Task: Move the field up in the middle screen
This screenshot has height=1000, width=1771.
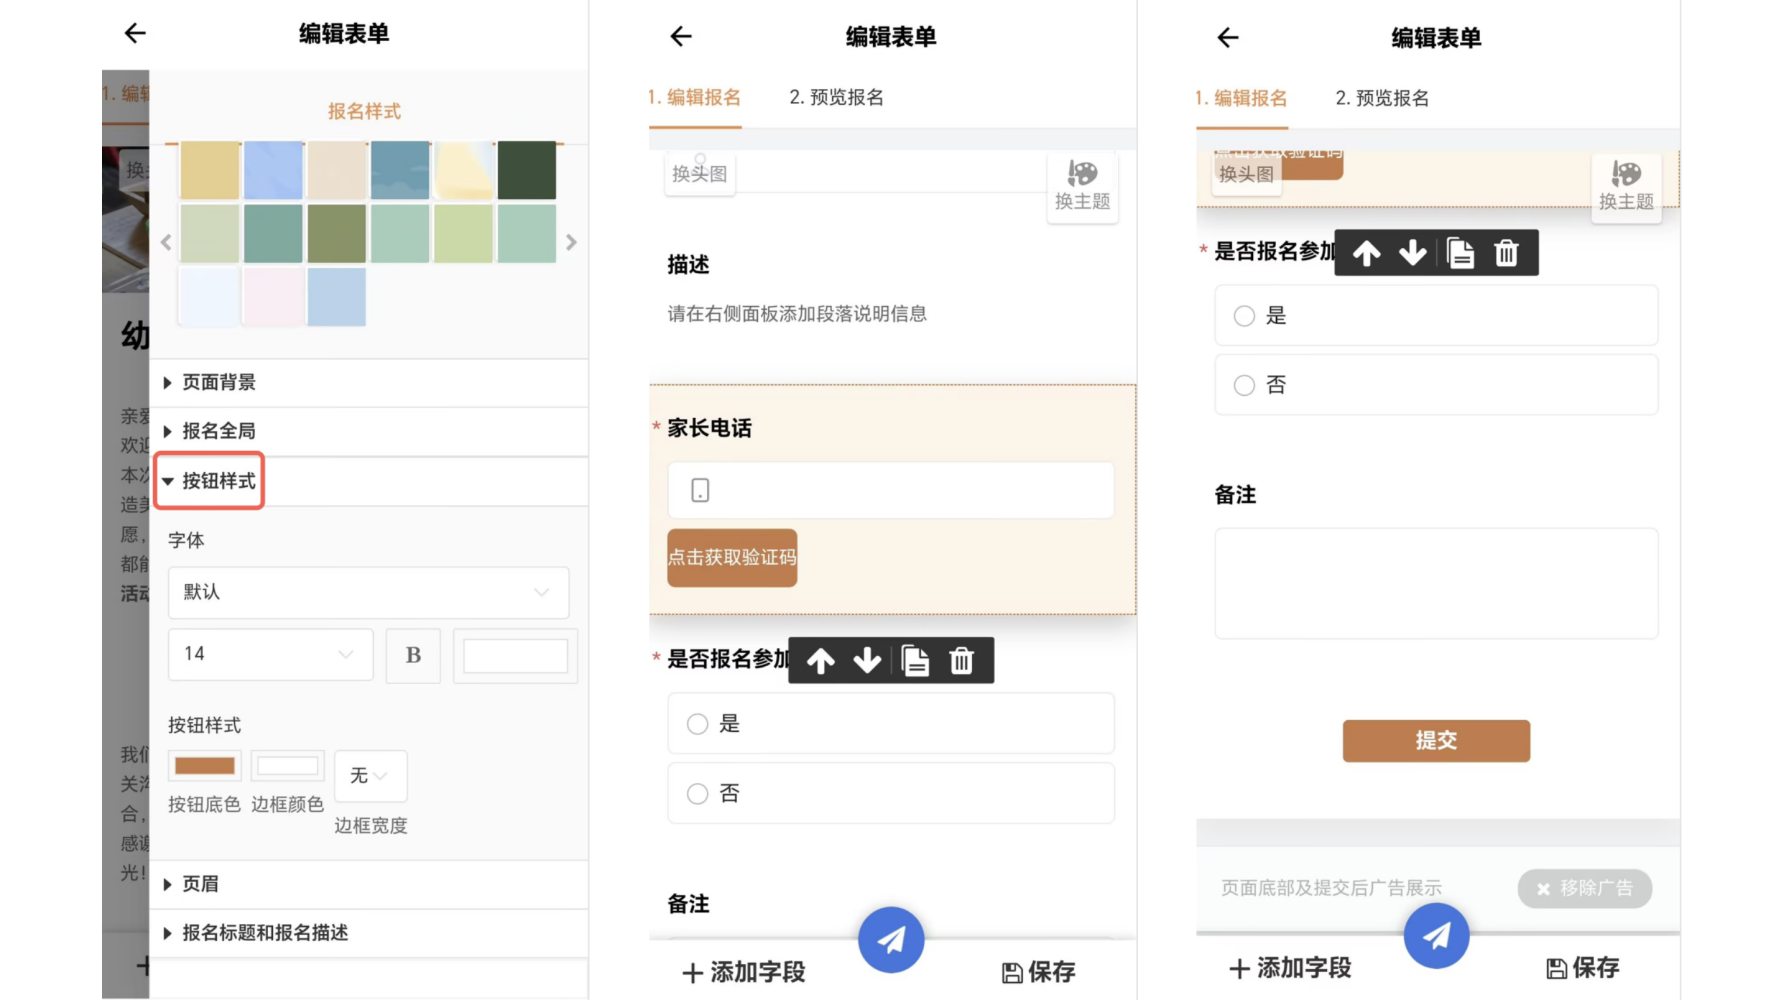Action: tap(821, 661)
